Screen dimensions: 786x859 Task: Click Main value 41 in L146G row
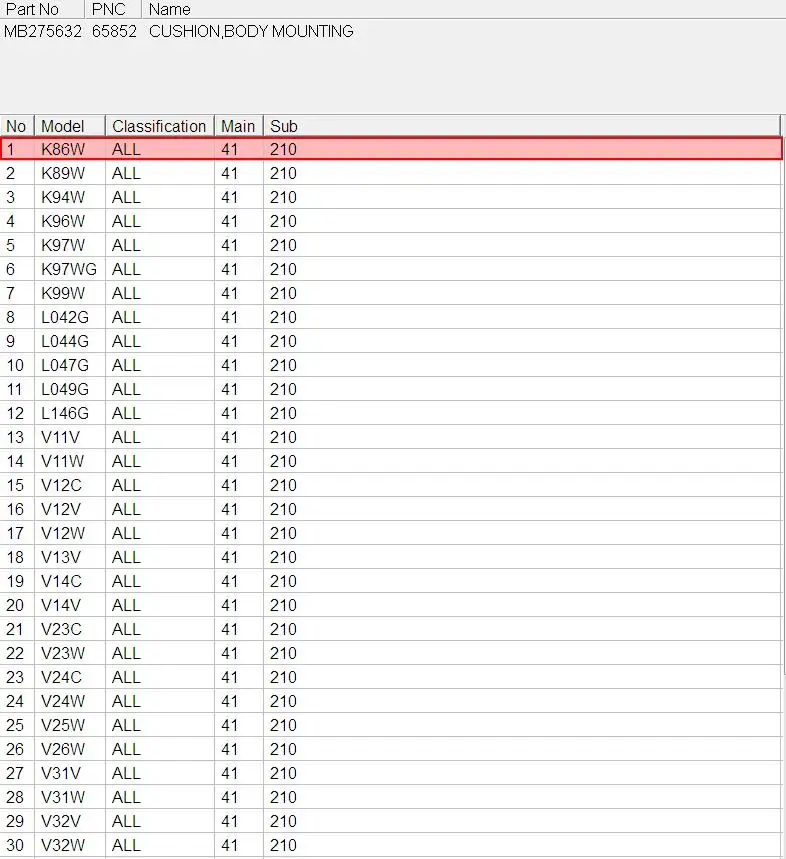238,413
